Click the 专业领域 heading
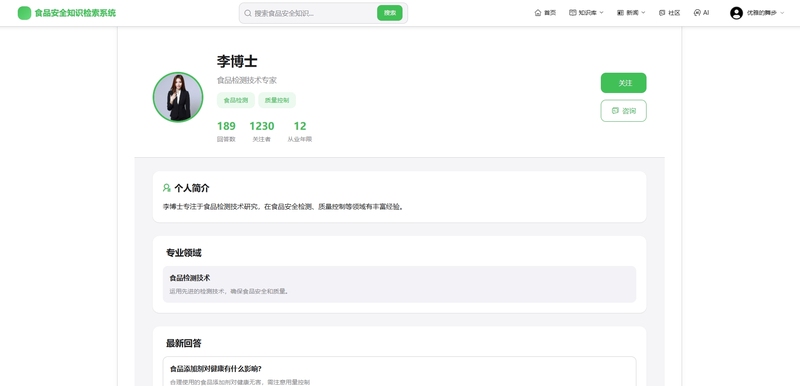Screen dimensions: 800x386 [184, 252]
